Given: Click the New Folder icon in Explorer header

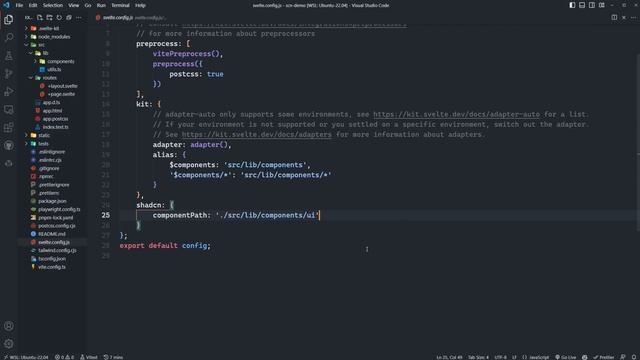Looking at the screenshot, I should [x=49, y=18].
